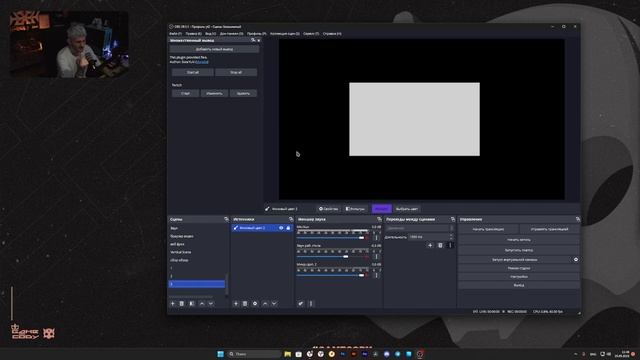Open the three-dot menu of desktop audio channel
The height and width of the screenshot is (360, 640).
coord(376,257)
